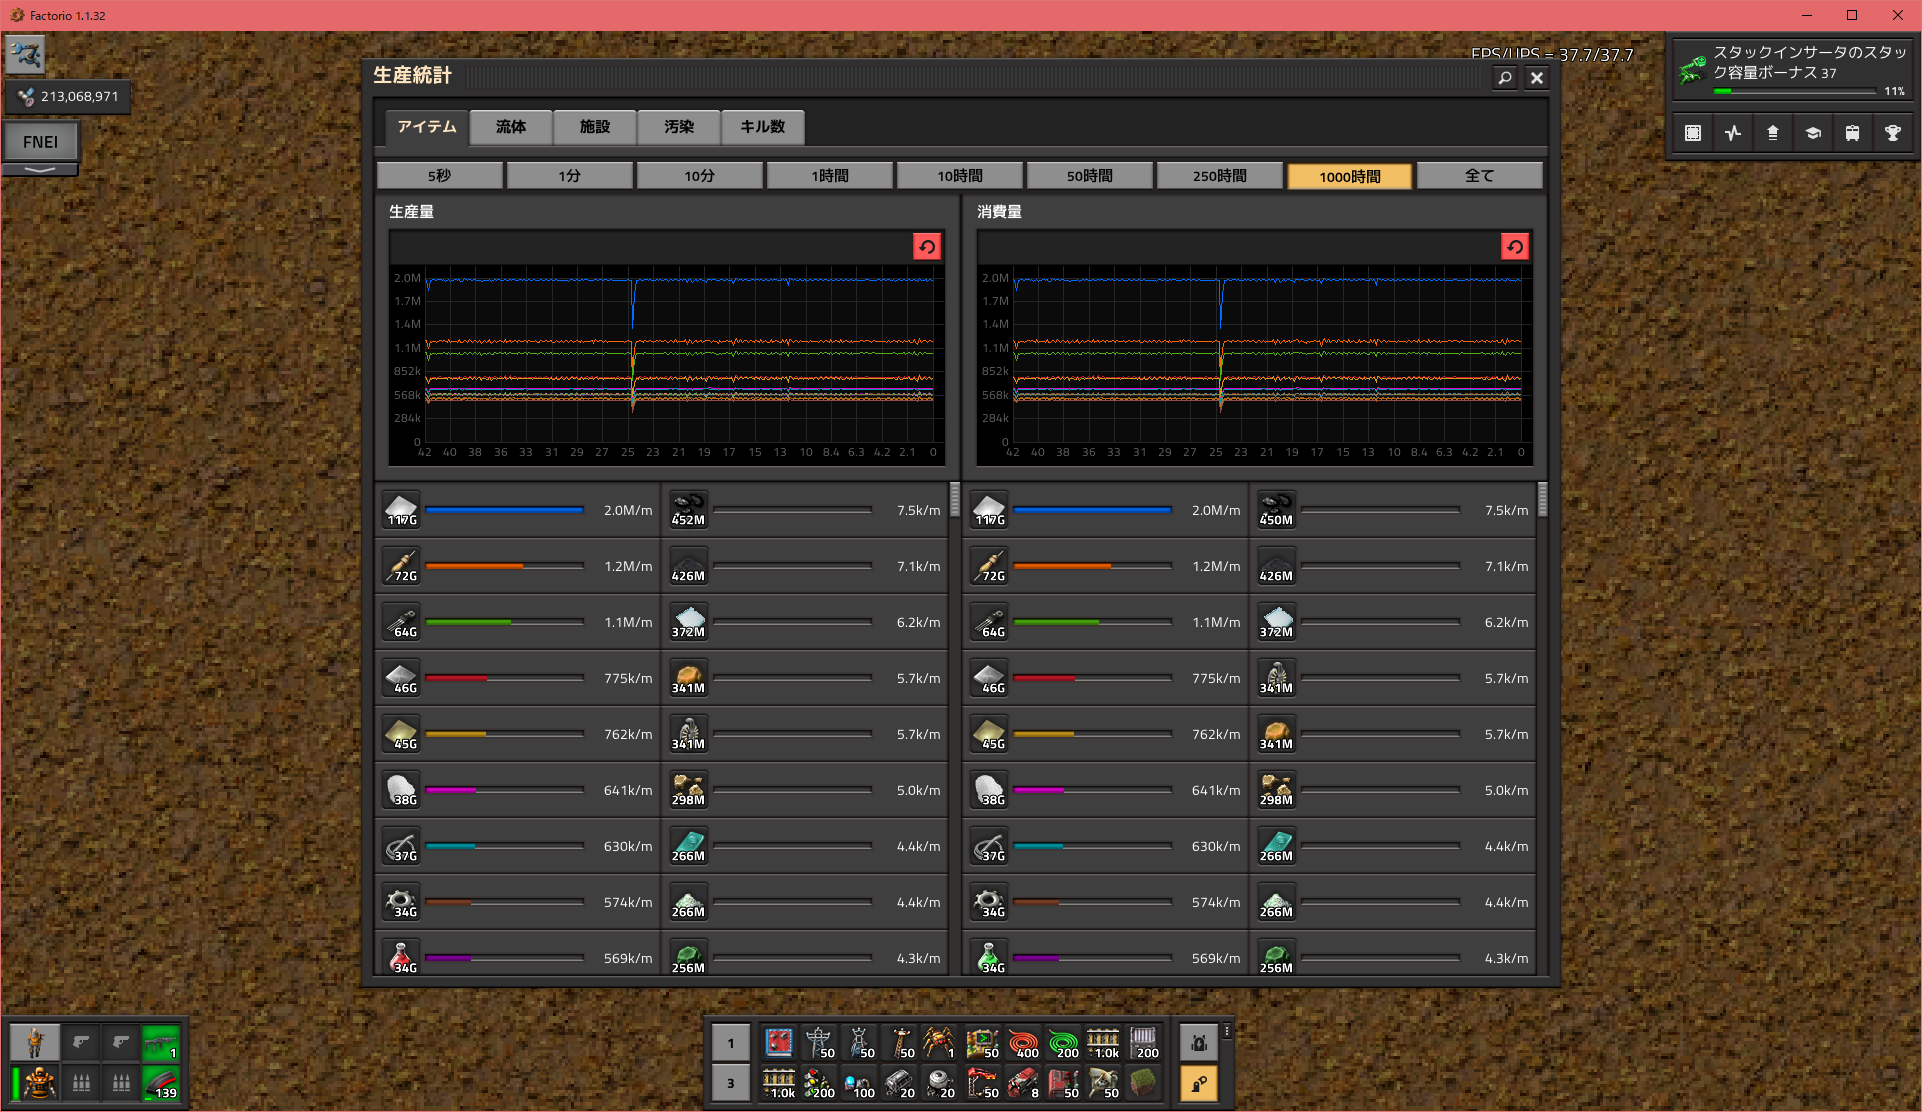Collapse the mod buttons panel below FNEI
This screenshot has width=1922, height=1112.
[x=40, y=170]
